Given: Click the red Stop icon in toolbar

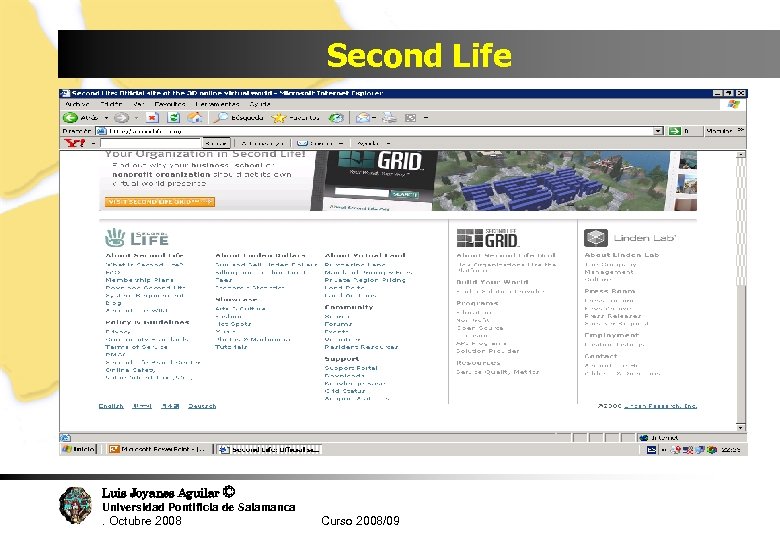Looking at the screenshot, I should pyautogui.click(x=152, y=118).
